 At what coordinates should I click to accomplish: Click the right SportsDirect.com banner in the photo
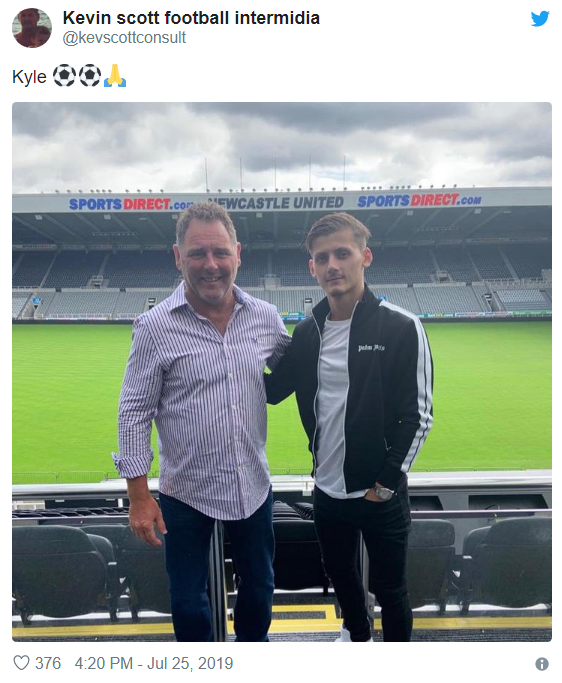(419, 200)
